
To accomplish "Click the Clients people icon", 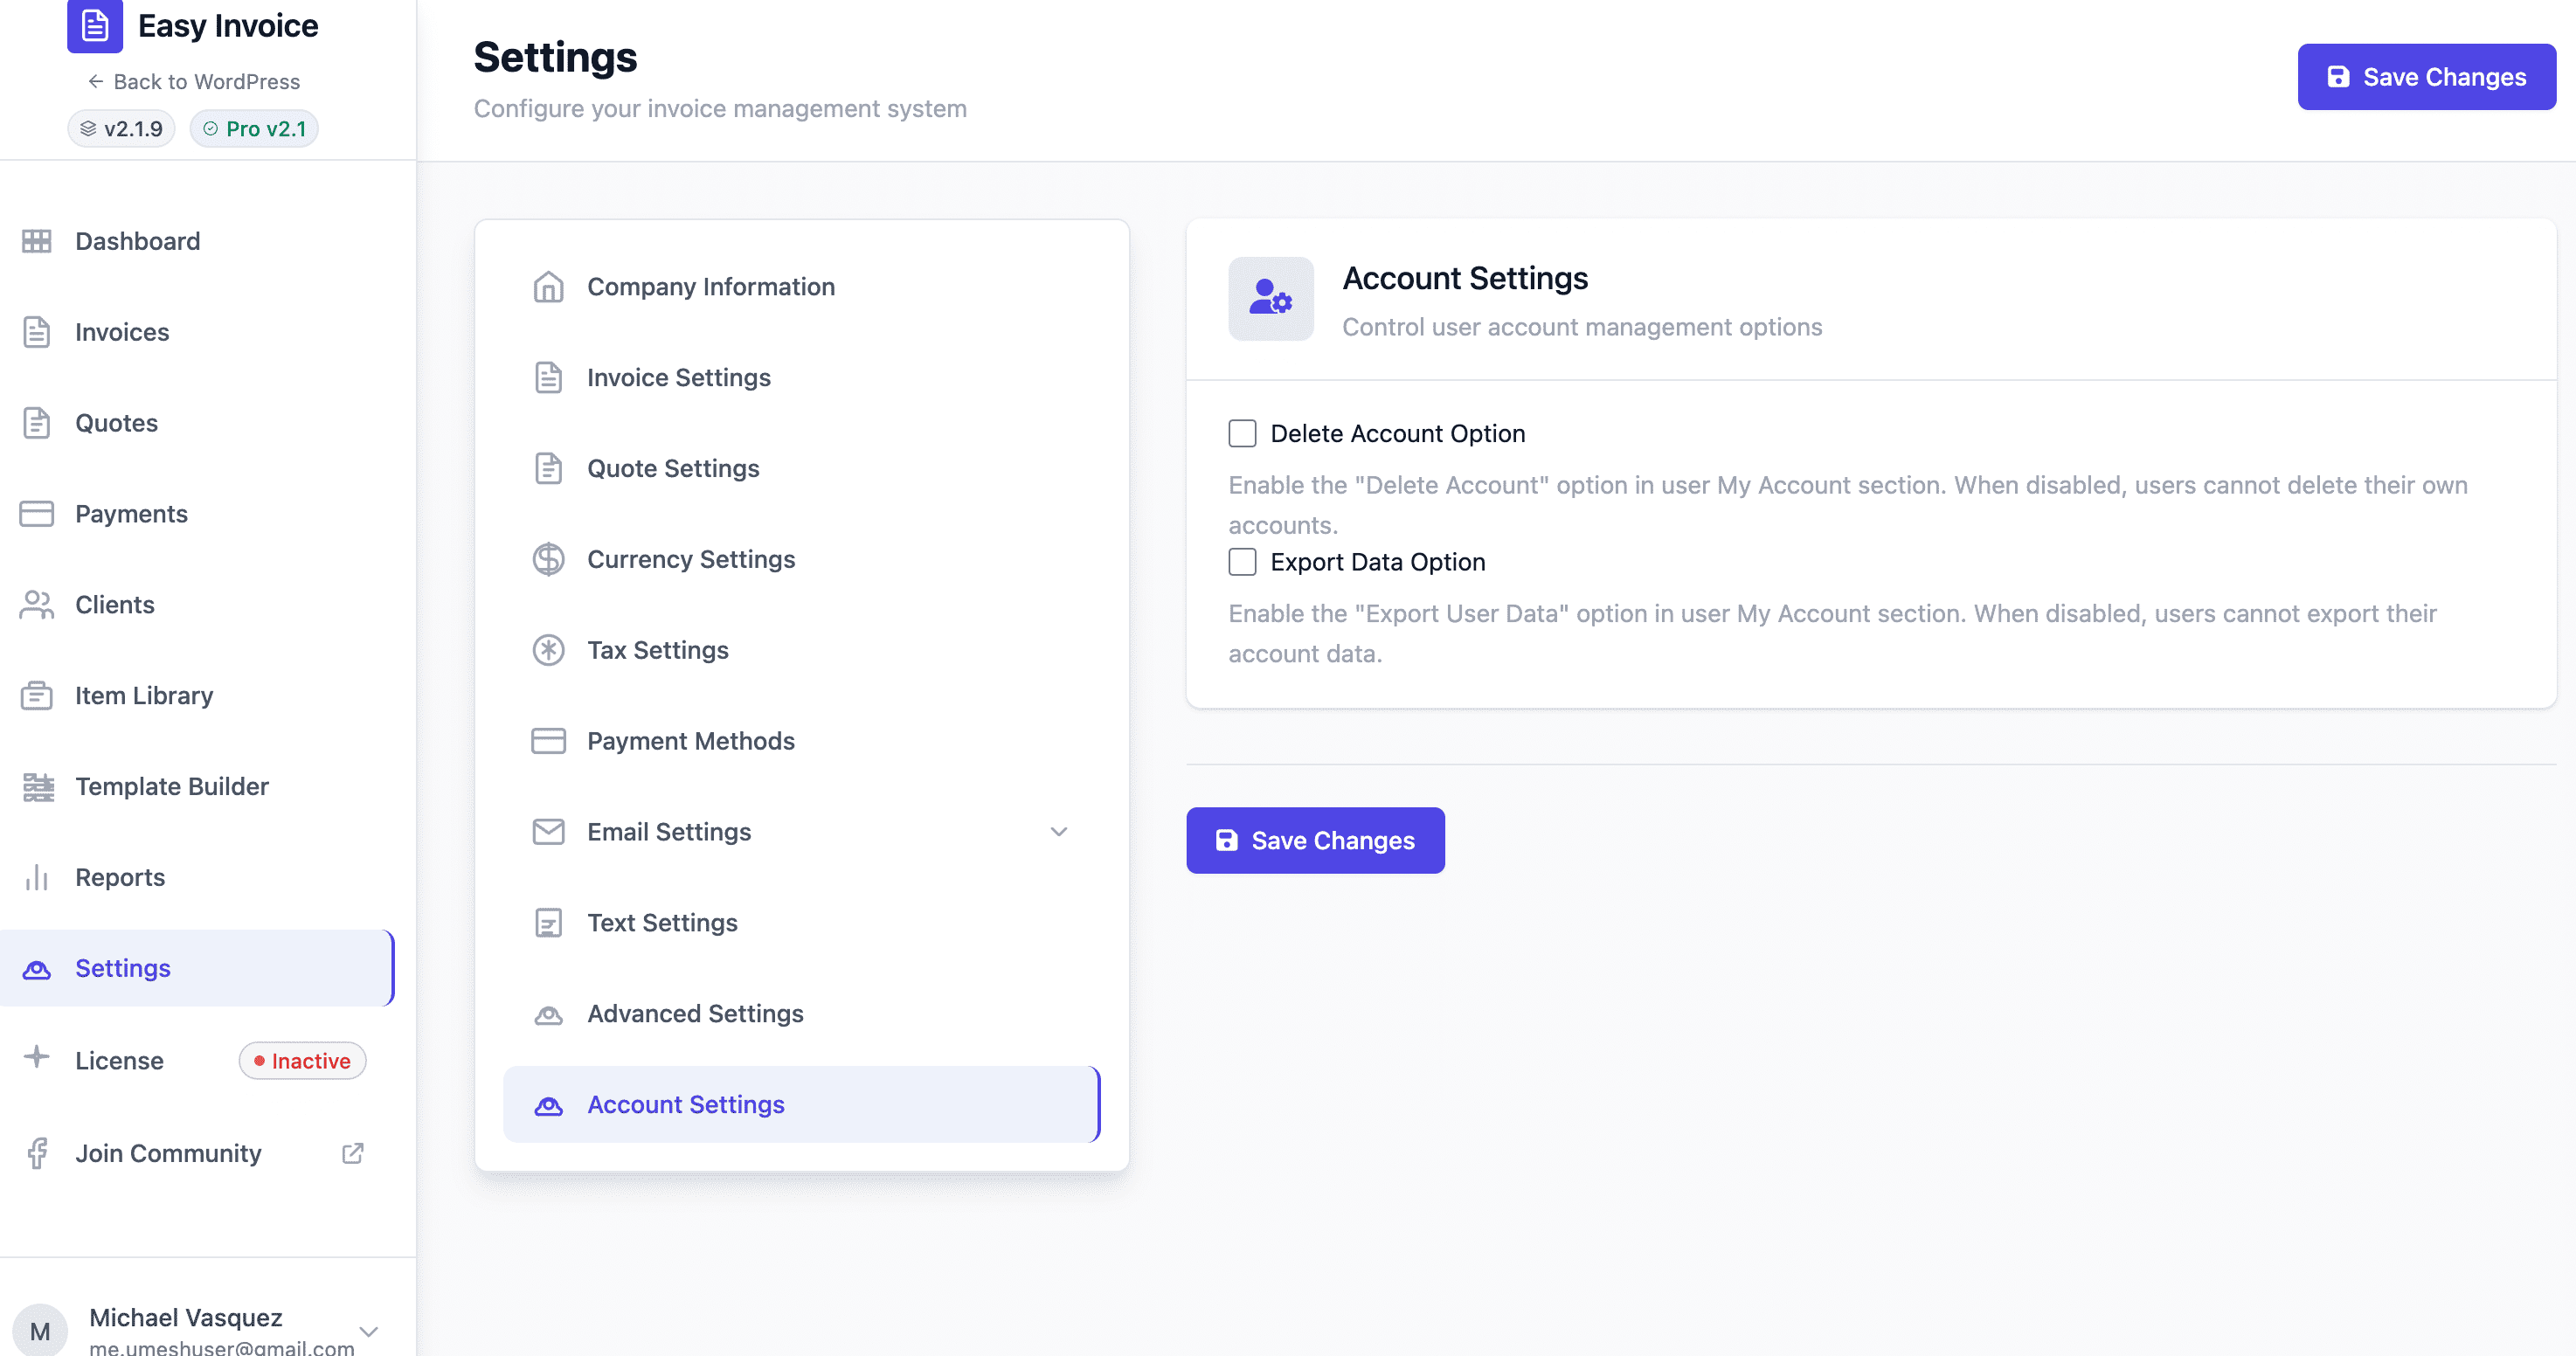I will pyautogui.click(x=37, y=605).
